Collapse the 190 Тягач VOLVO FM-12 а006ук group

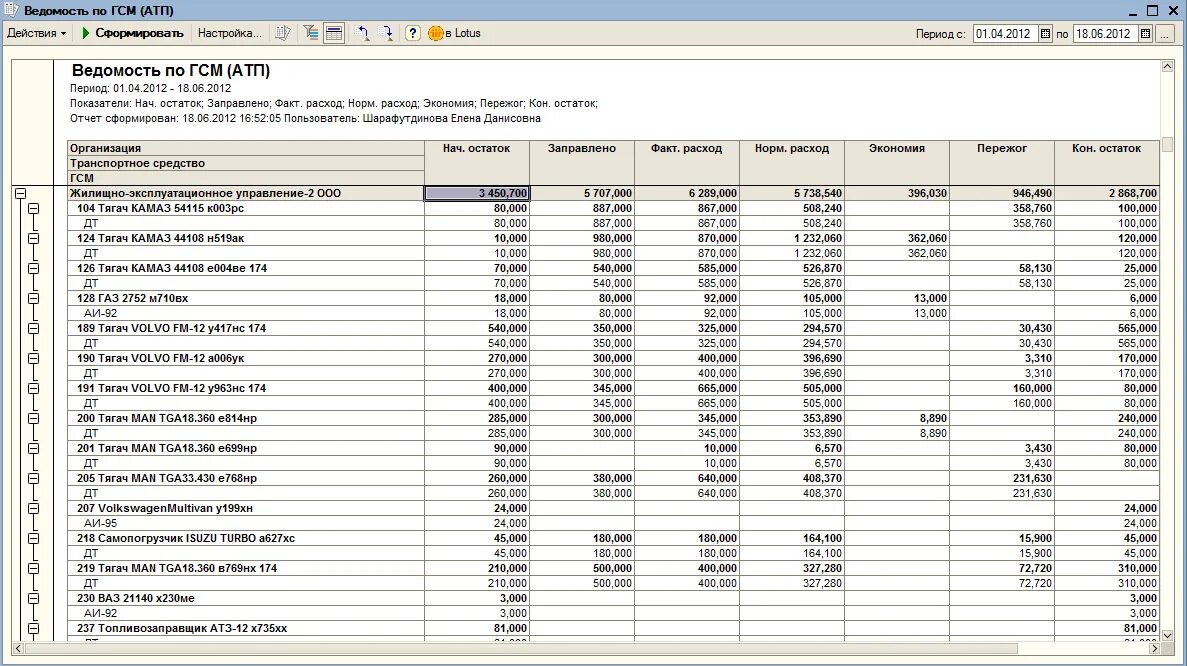[33, 358]
